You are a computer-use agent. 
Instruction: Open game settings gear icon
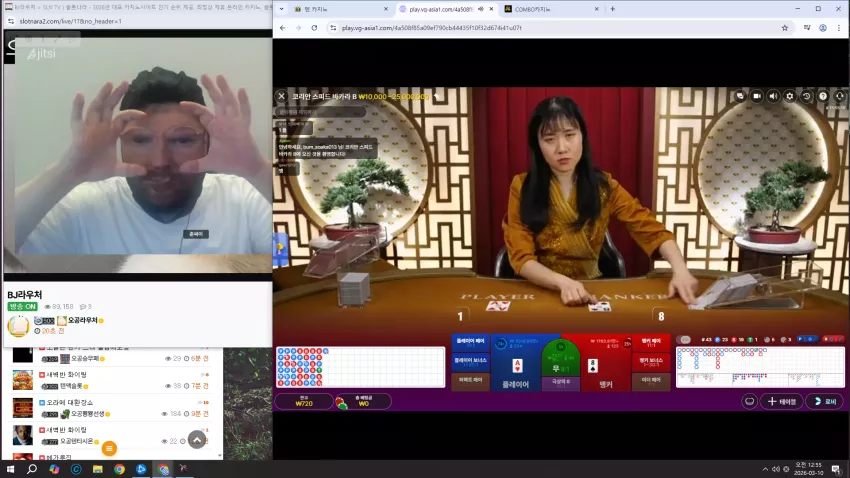pyautogui.click(x=790, y=96)
